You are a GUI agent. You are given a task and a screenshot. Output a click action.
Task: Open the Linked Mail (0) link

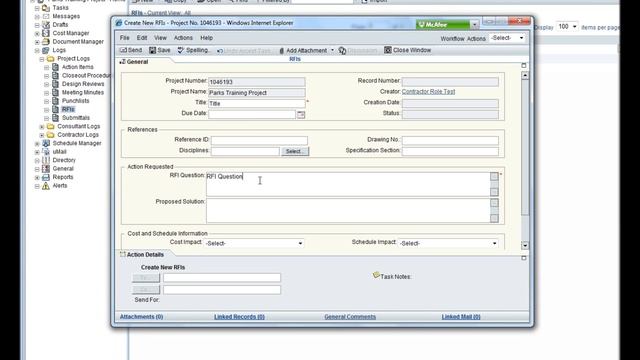pyautogui.click(x=461, y=317)
